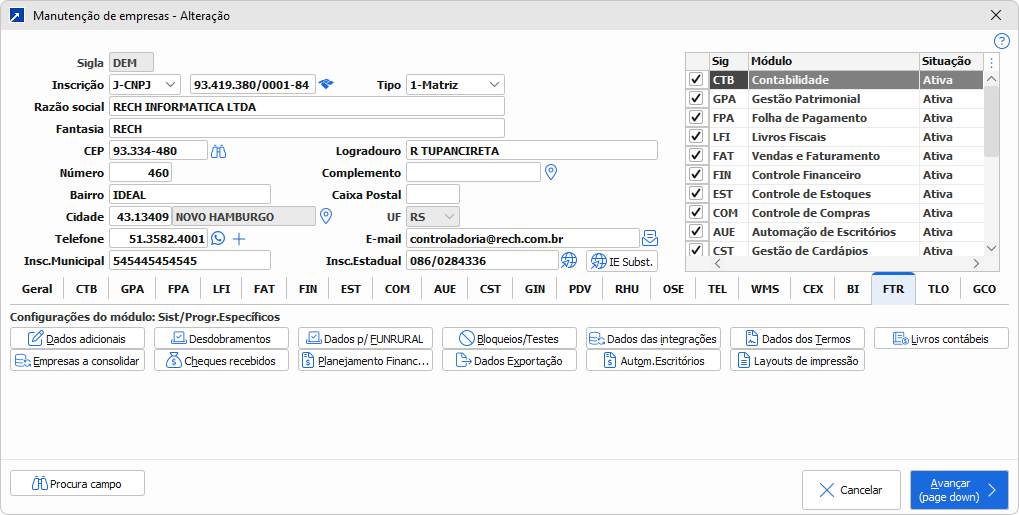Switch to the Geral tab
This screenshot has height=515, width=1019.
pyautogui.click(x=37, y=289)
